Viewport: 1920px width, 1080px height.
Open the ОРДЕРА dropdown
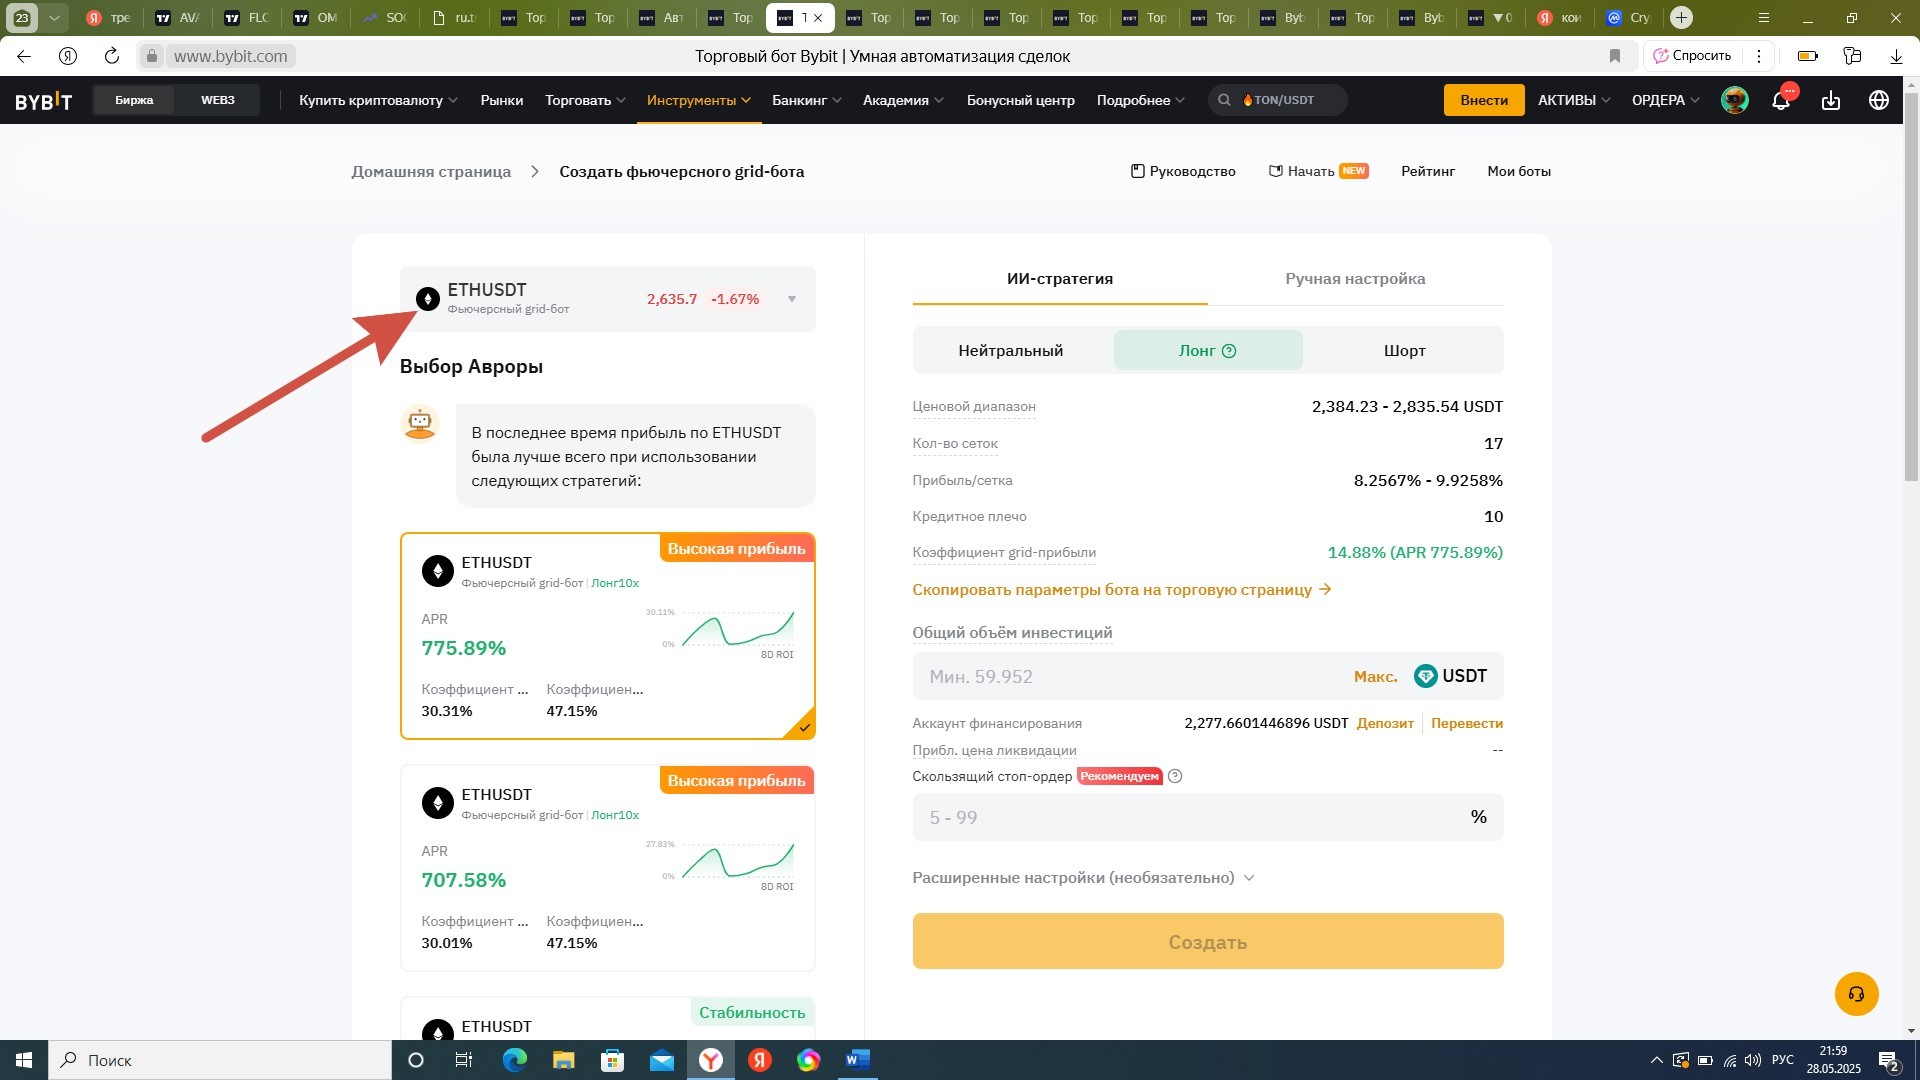pyautogui.click(x=1666, y=100)
